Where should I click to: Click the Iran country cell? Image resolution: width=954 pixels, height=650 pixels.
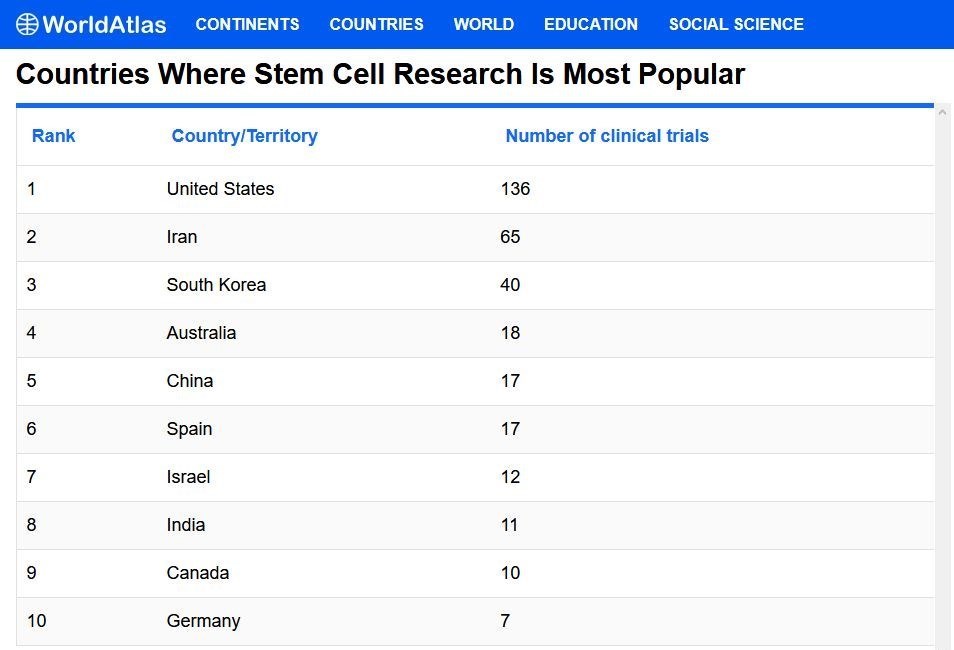[x=182, y=237]
